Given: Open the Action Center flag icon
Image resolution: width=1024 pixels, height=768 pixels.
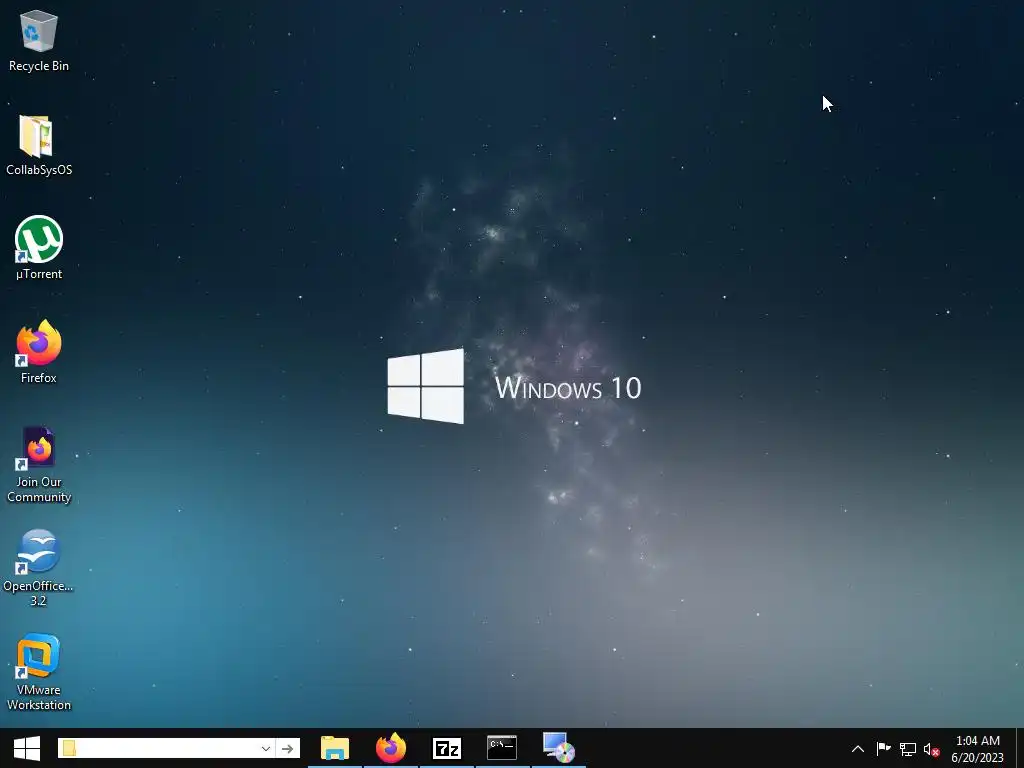Looking at the screenshot, I should [x=884, y=749].
